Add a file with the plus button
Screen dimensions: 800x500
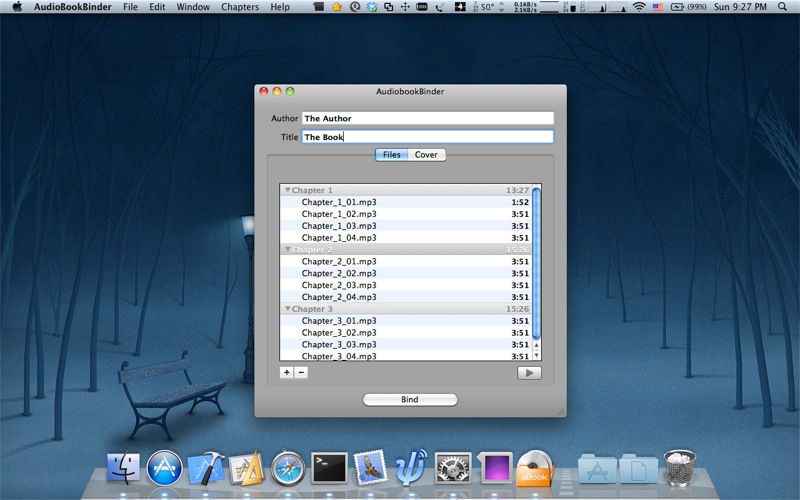287,372
